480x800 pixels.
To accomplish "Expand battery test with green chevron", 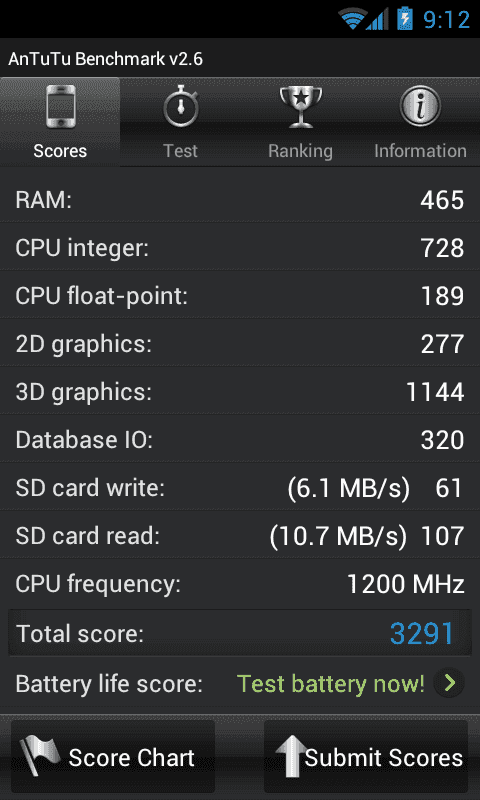I will (x=449, y=683).
